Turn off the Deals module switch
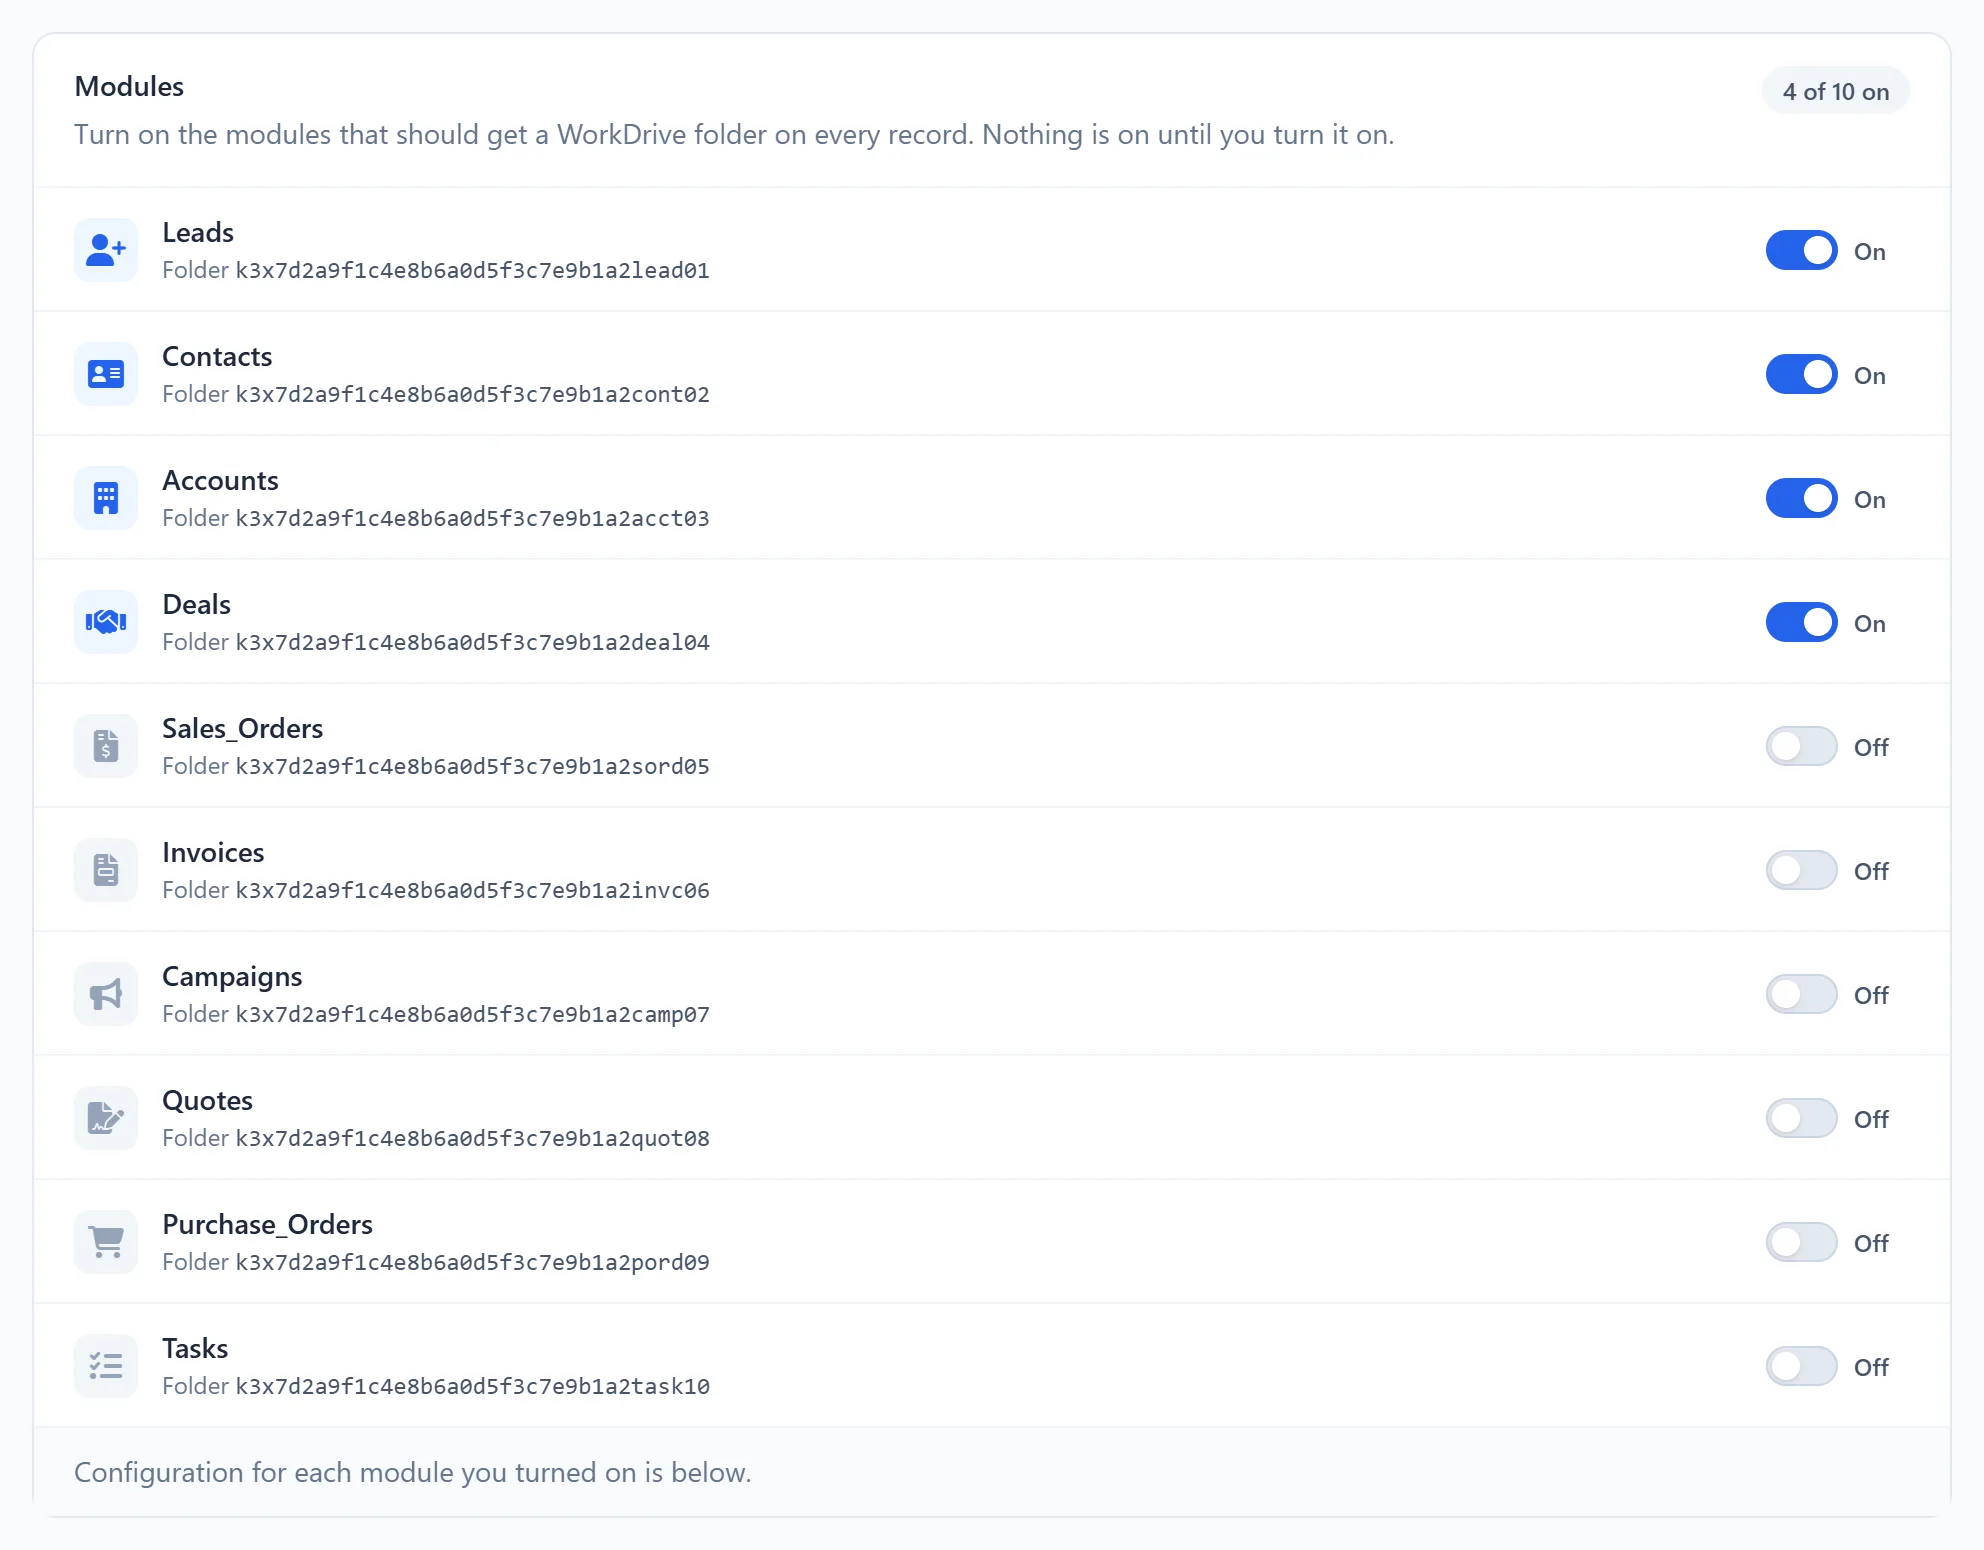 tap(1801, 622)
